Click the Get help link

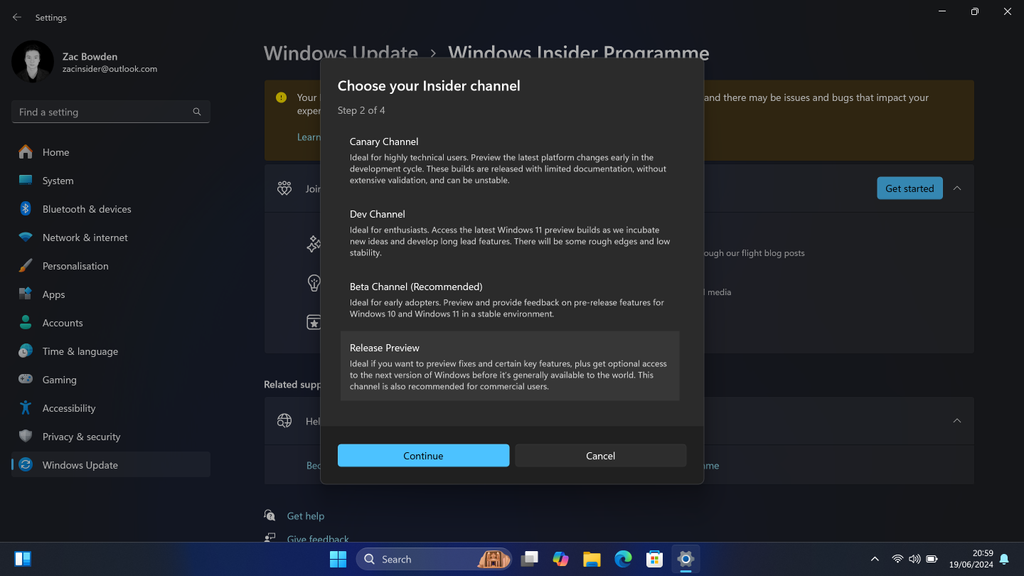(306, 516)
